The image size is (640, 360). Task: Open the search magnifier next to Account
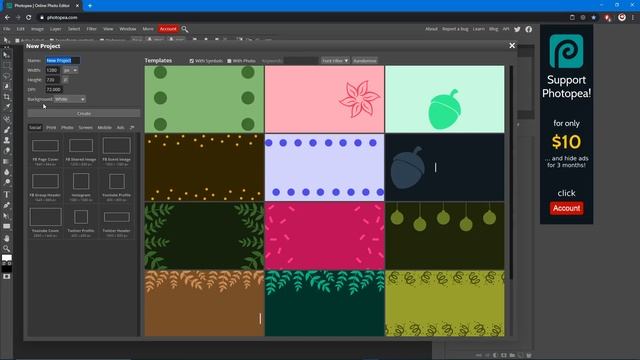[x=185, y=29]
